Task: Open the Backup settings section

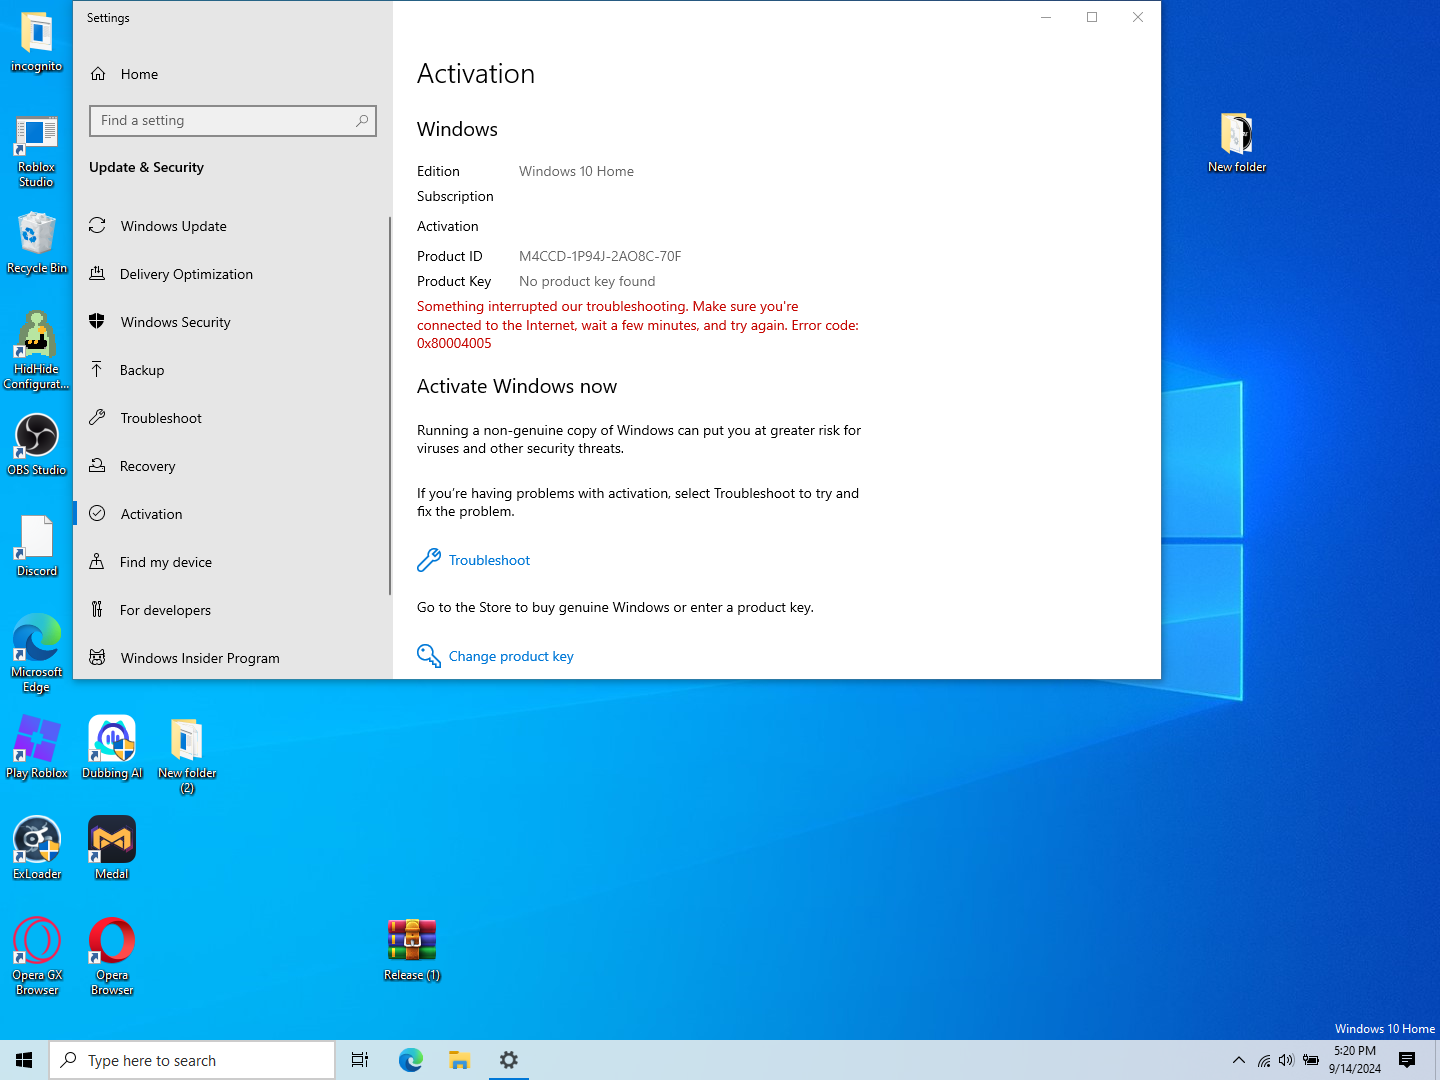Action: [x=142, y=370]
